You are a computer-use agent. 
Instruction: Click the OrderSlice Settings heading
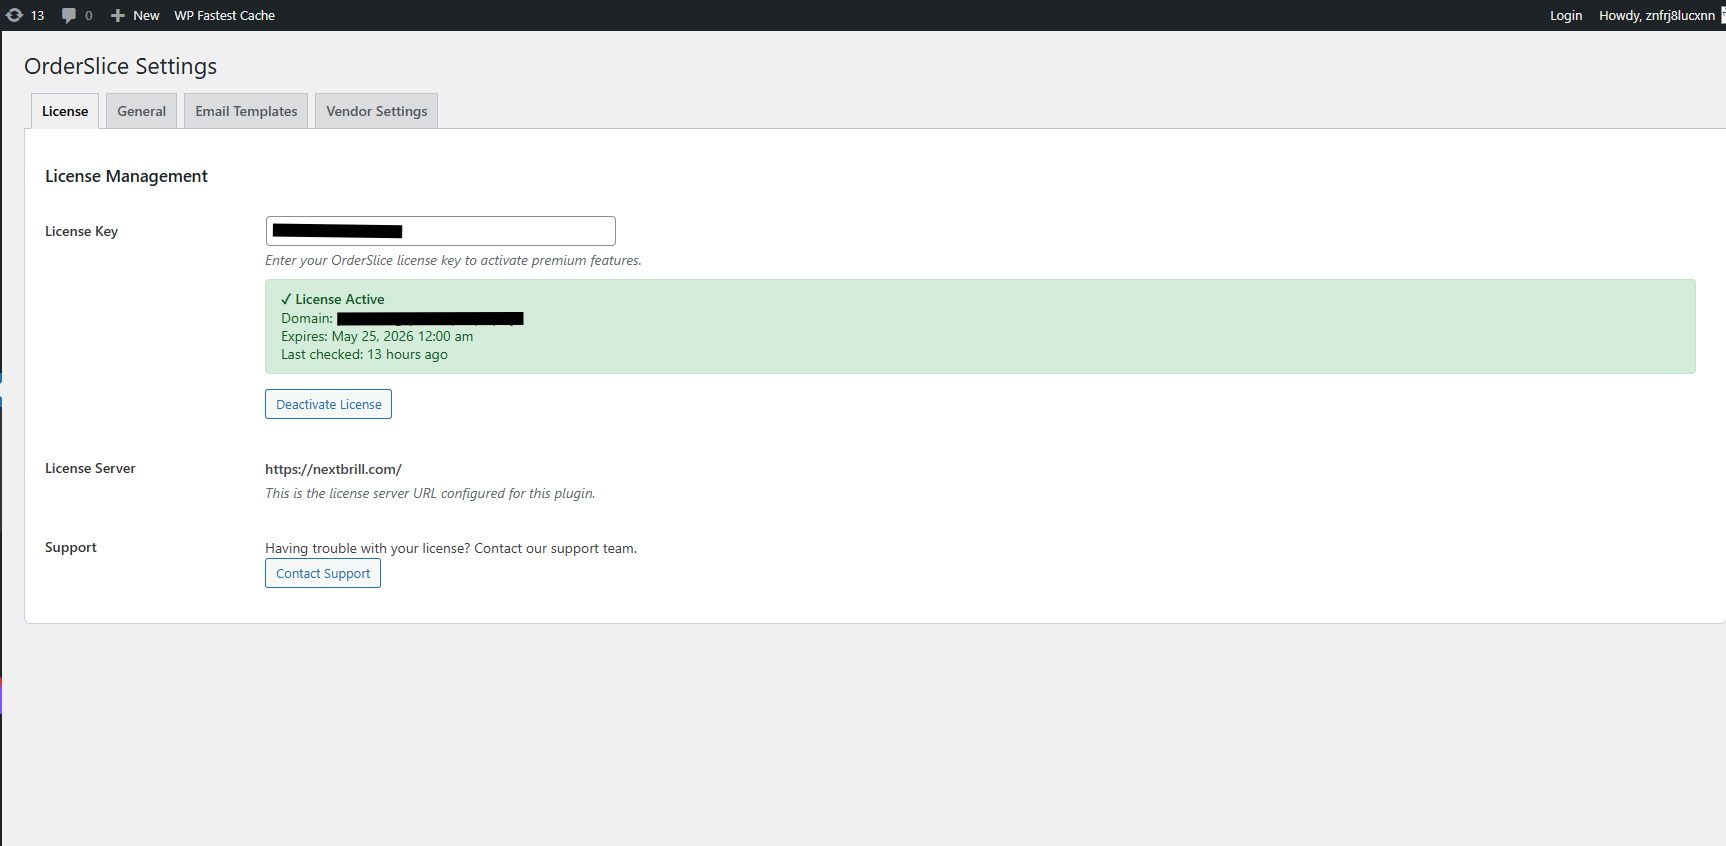(x=121, y=66)
